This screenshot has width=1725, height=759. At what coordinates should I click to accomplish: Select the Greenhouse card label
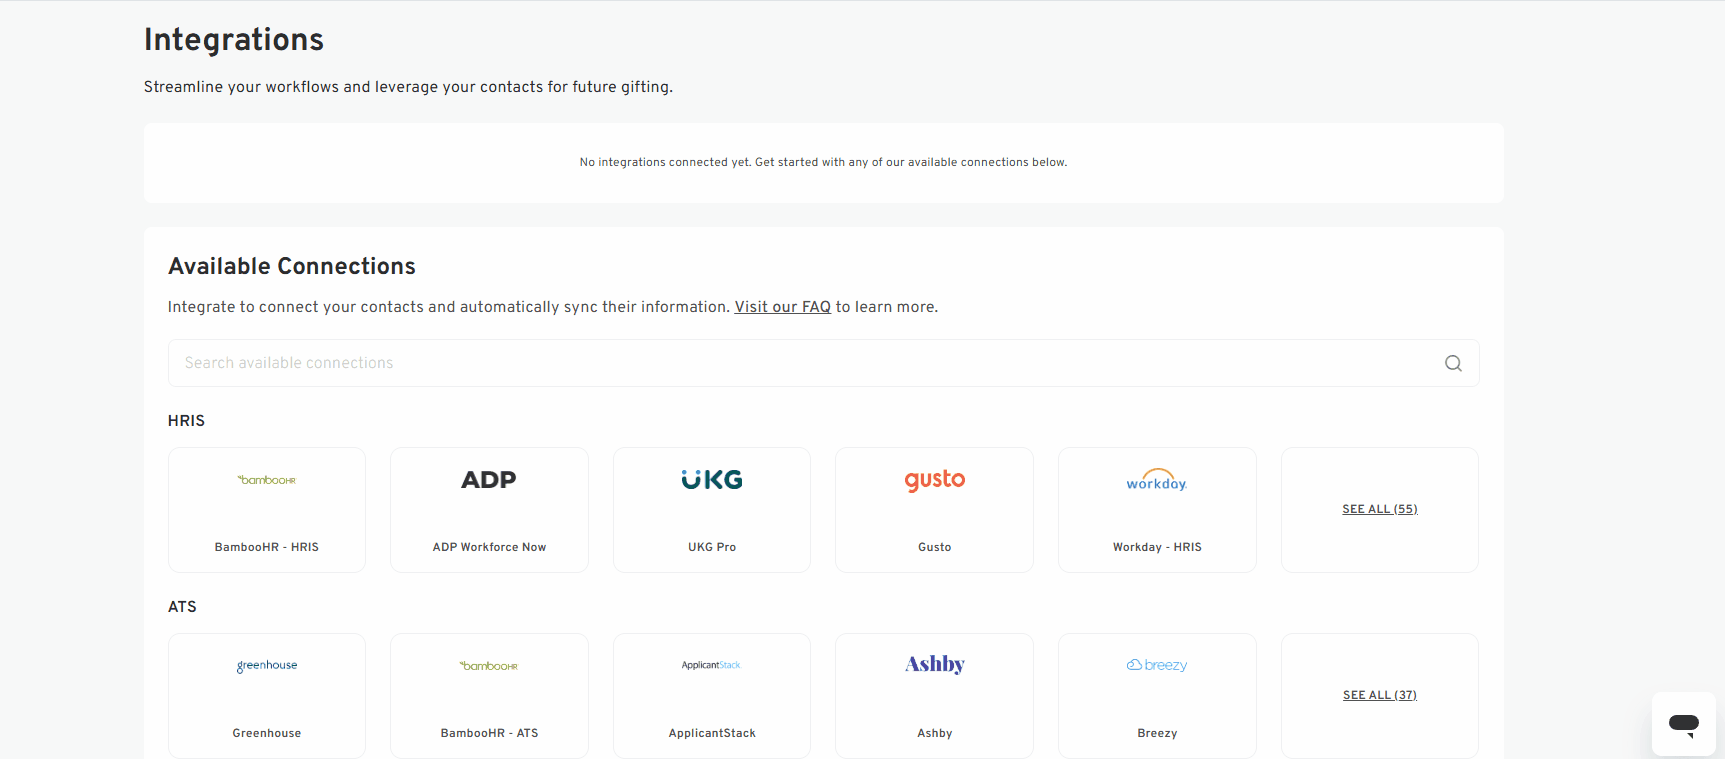click(267, 733)
